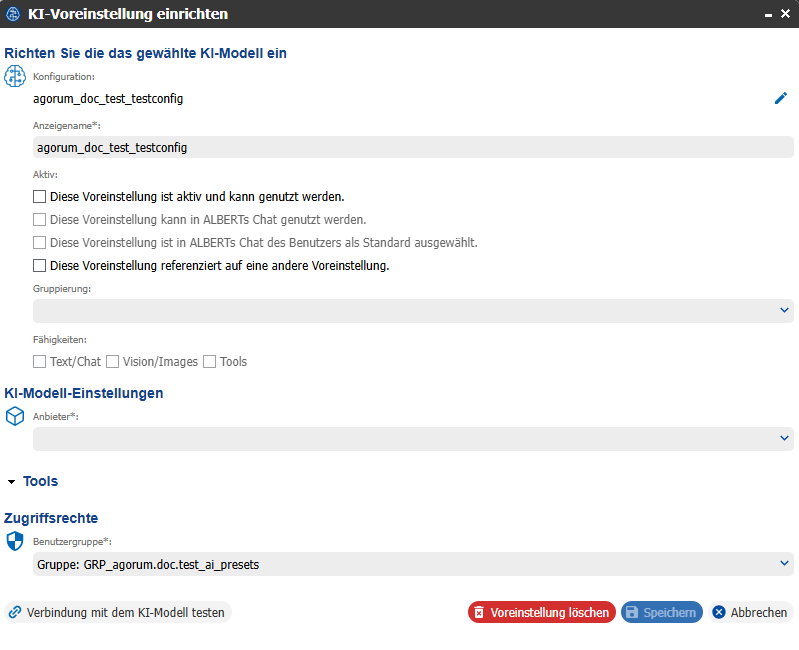The height and width of the screenshot is (650, 799).
Task: Click the shield icon under Zugriffsrechte
Action: pos(15,541)
